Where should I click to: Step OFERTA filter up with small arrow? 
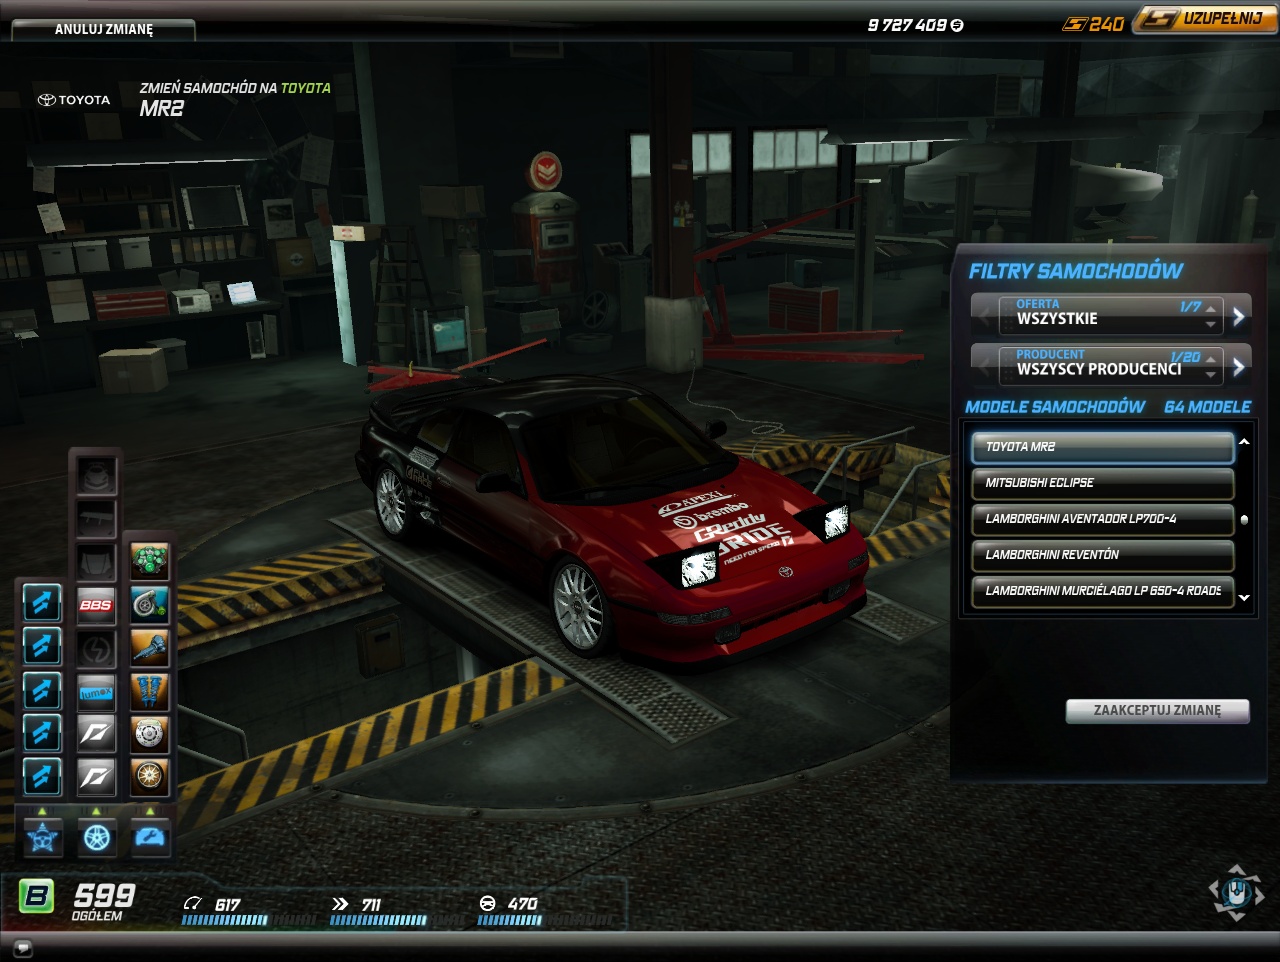click(x=1211, y=308)
